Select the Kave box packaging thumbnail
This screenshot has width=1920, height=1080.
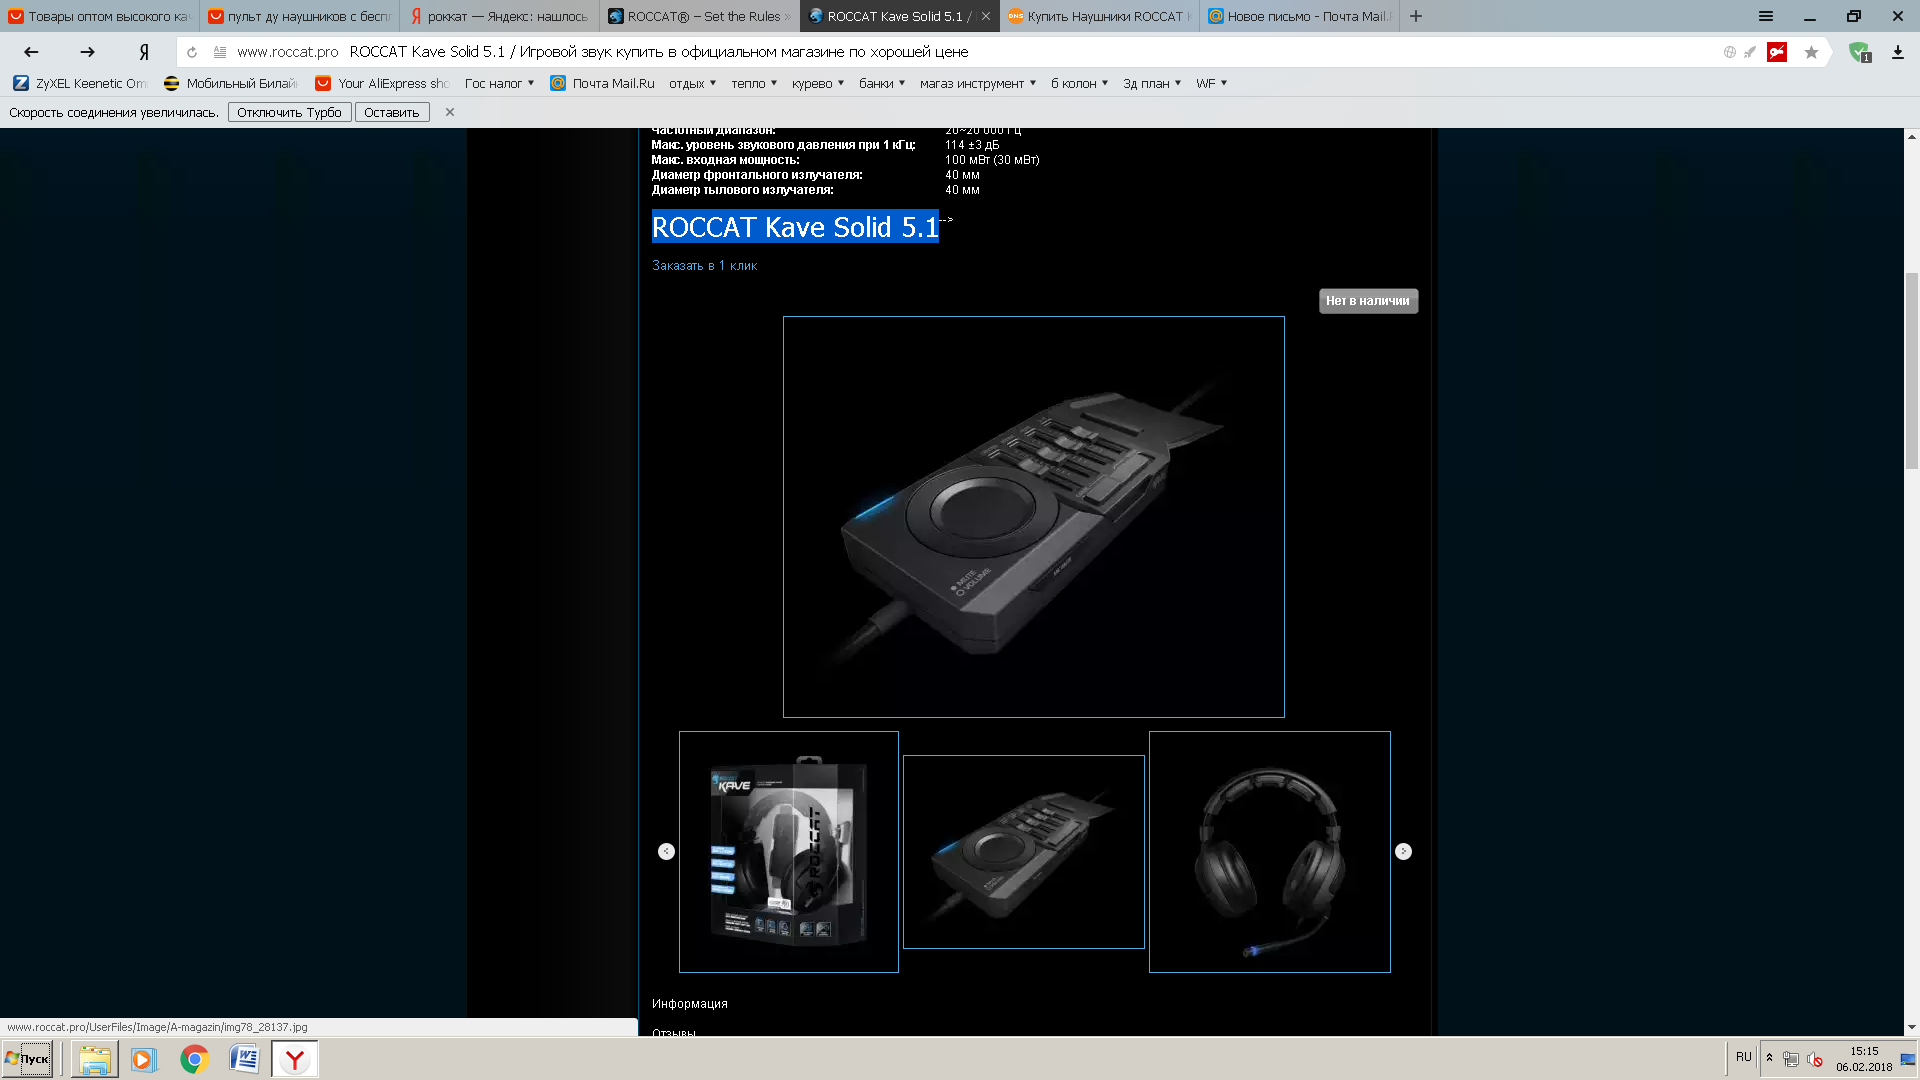point(789,852)
